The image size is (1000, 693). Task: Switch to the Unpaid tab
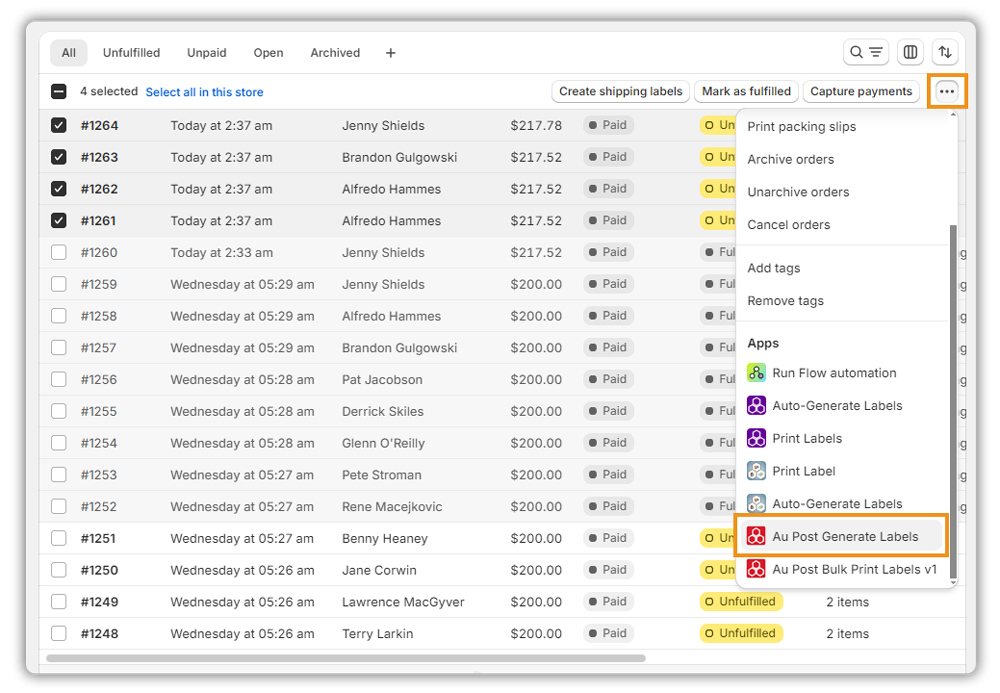[207, 53]
